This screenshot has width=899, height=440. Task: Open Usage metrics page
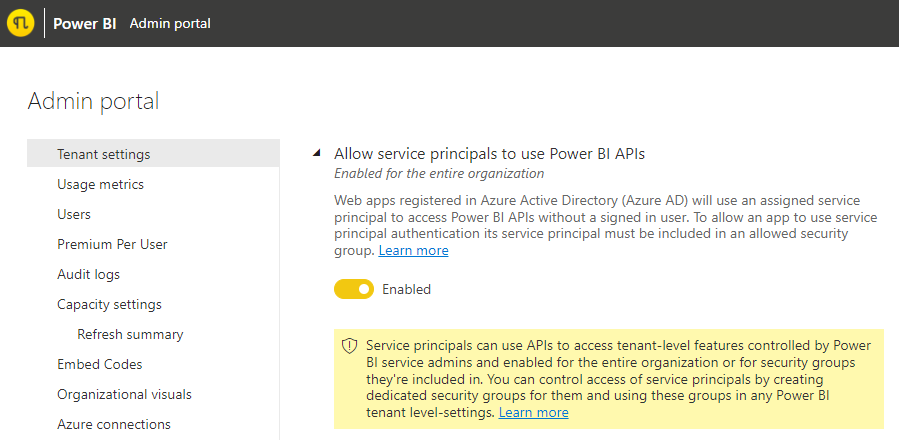[100, 184]
